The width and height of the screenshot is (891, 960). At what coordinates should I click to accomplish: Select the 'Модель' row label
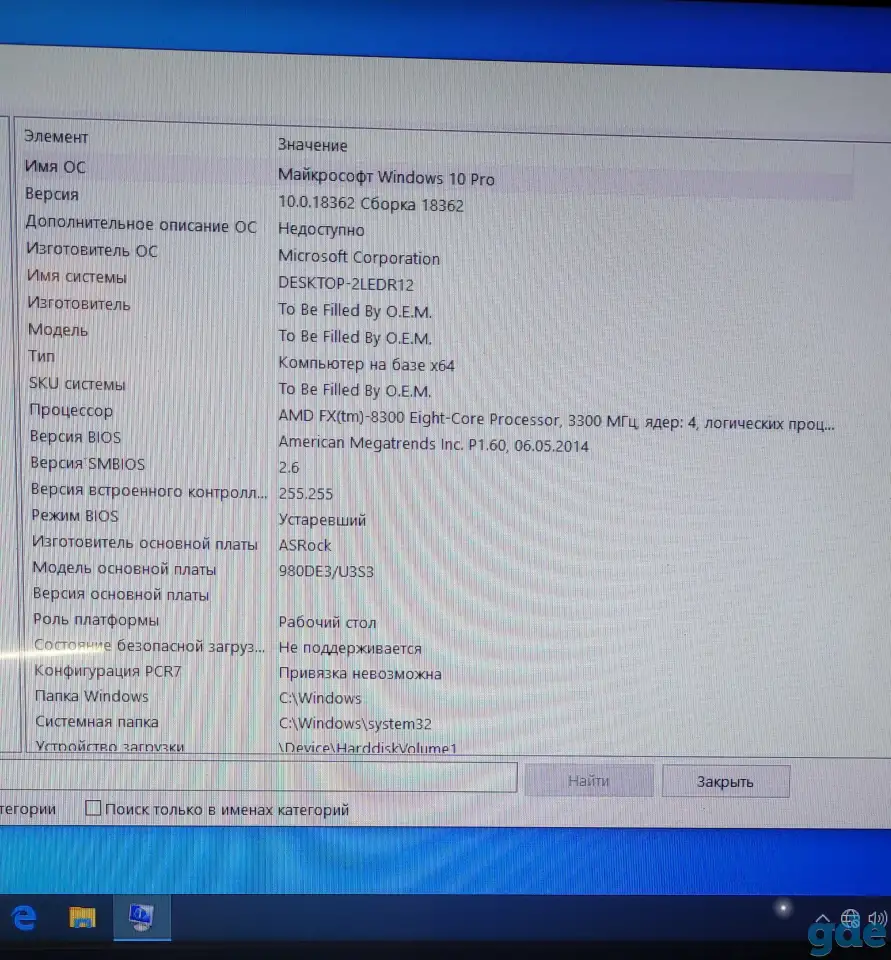point(58,329)
